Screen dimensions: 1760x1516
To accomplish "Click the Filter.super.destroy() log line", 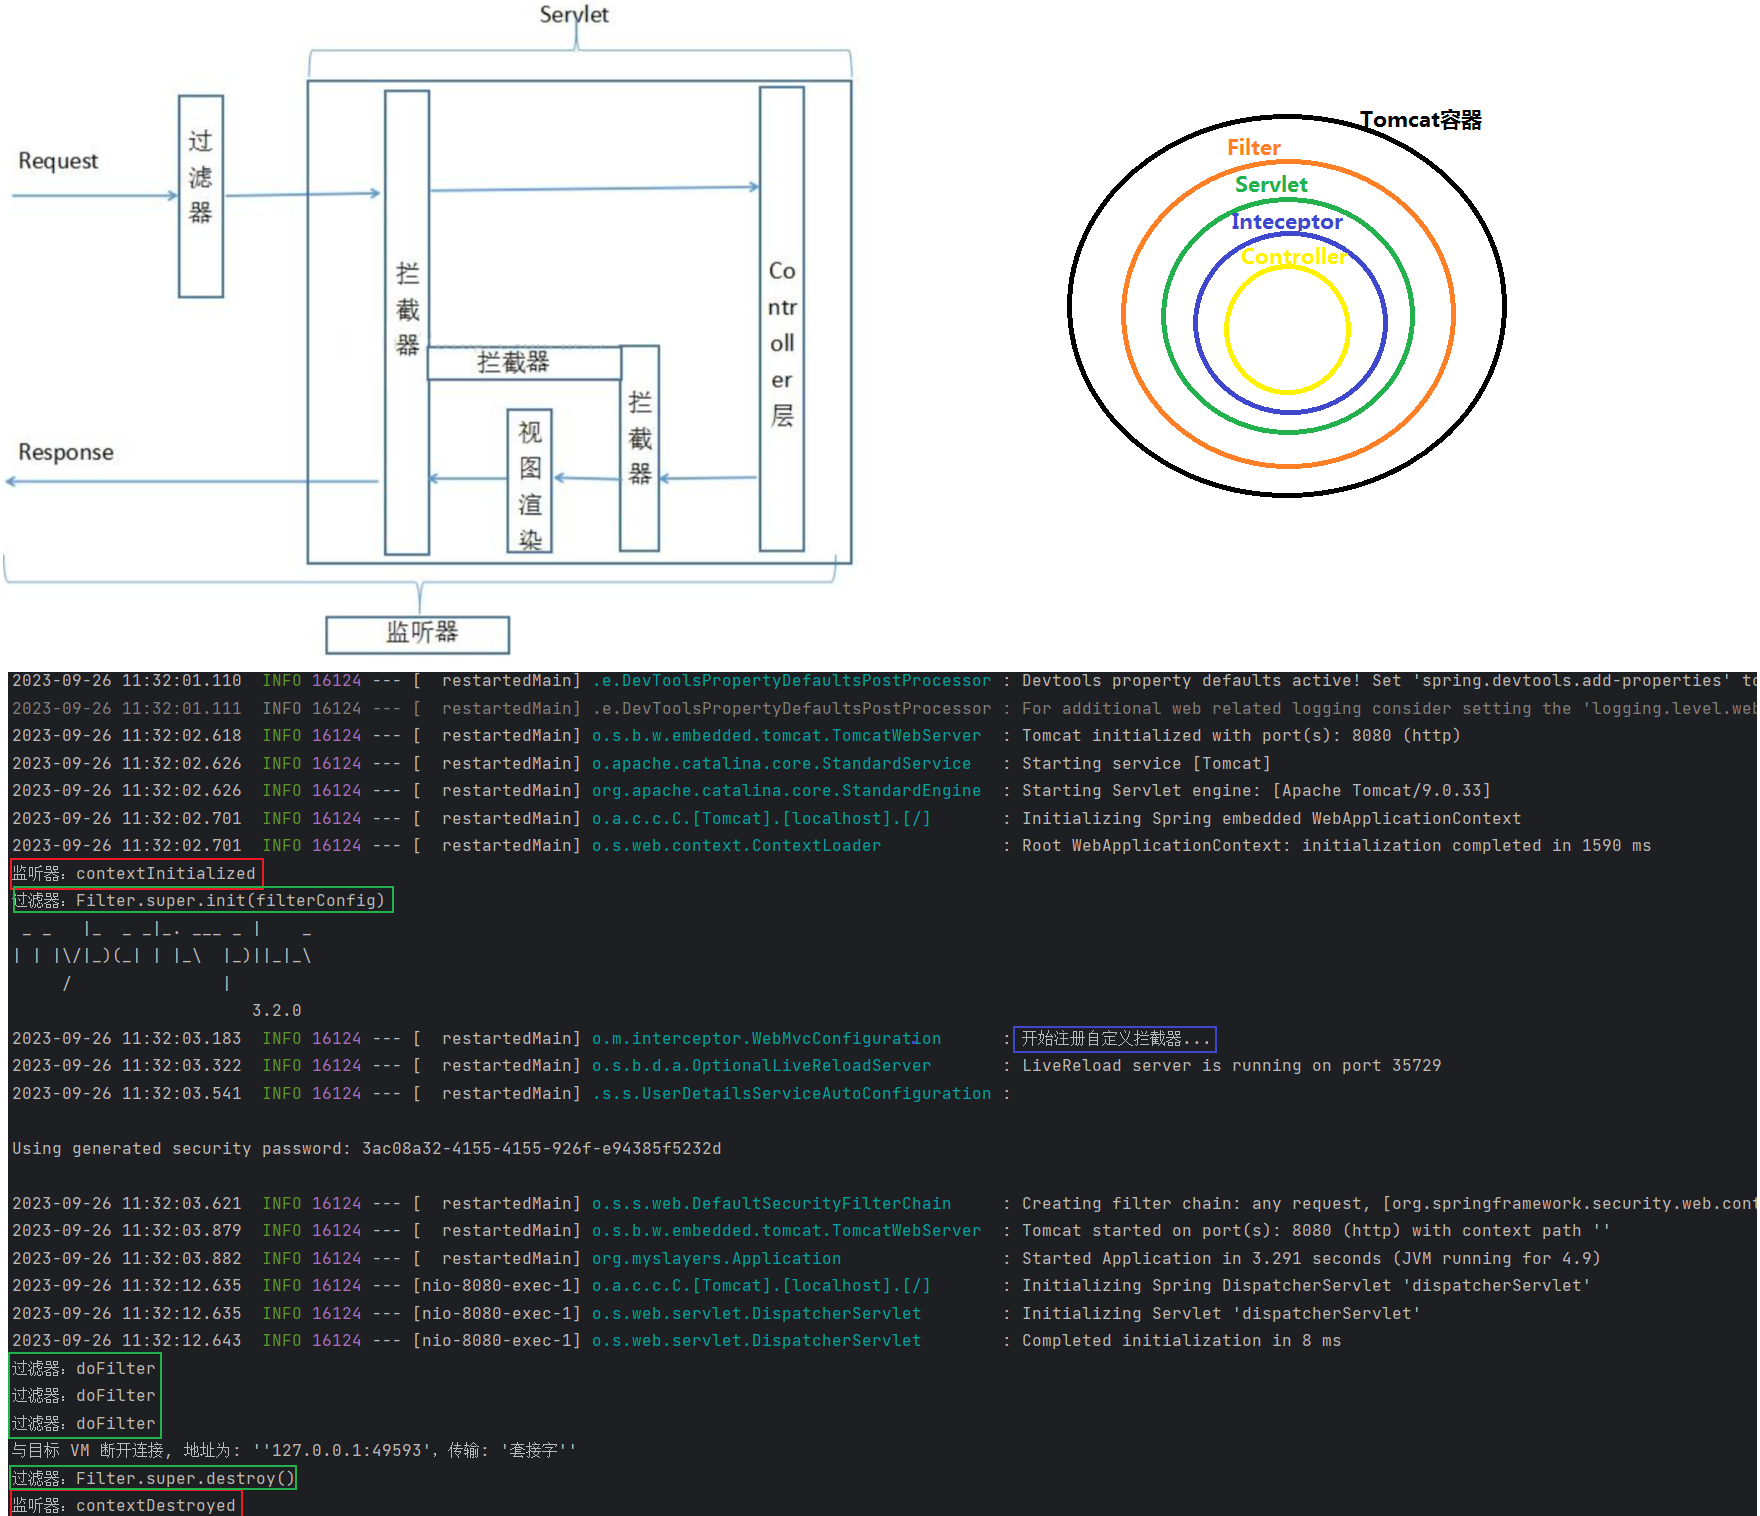I will pyautogui.click(x=154, y=1478).
